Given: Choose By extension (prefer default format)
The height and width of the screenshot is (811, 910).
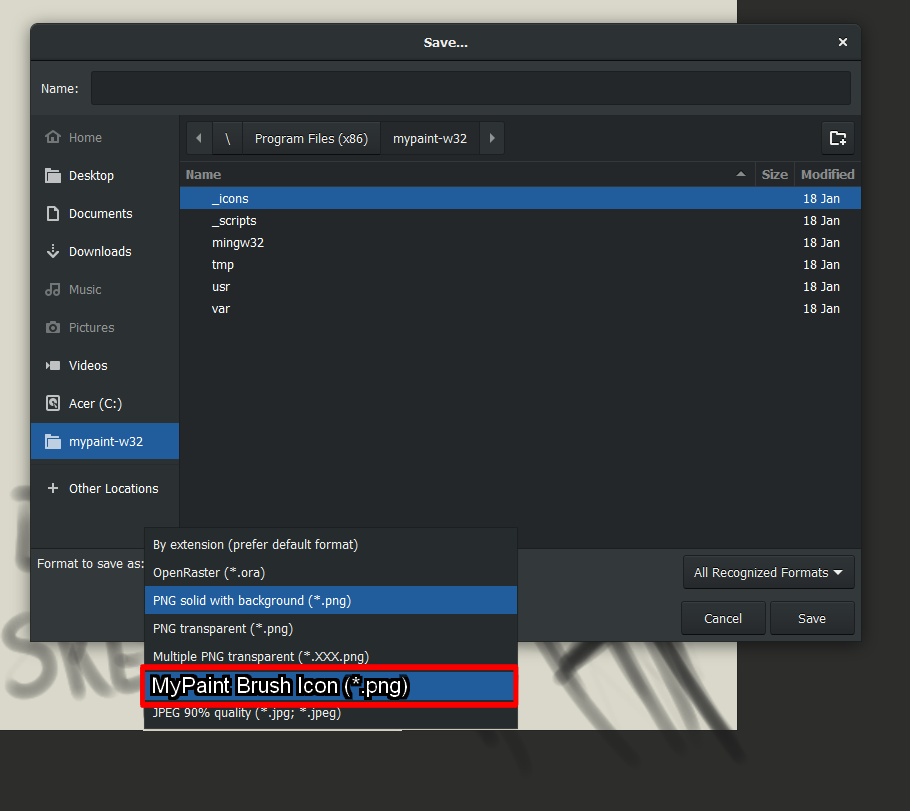Looking at the screenshot, I should tap(331, 545).
